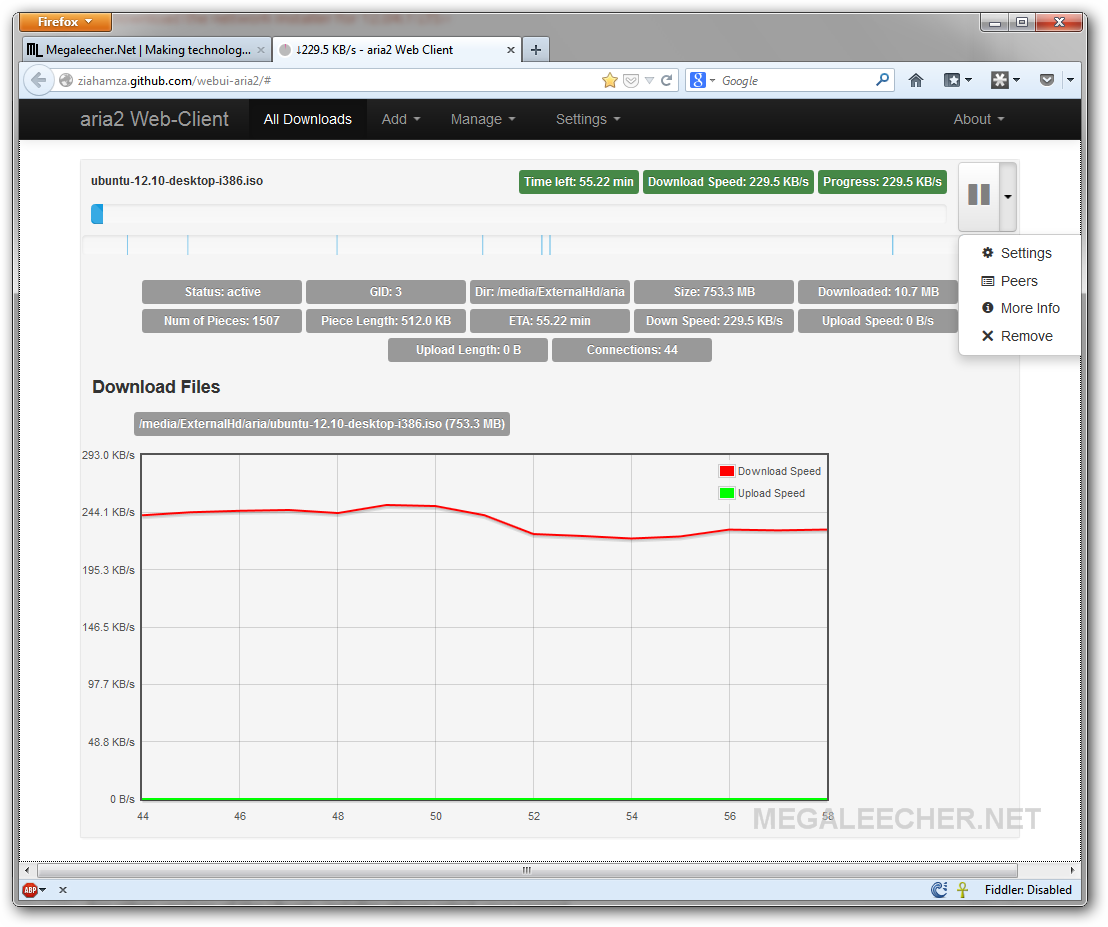Screen dimensions: 1108x927
Task: Click the Dir: /media/ExternalHd/aria label
Action: (550, 292)
